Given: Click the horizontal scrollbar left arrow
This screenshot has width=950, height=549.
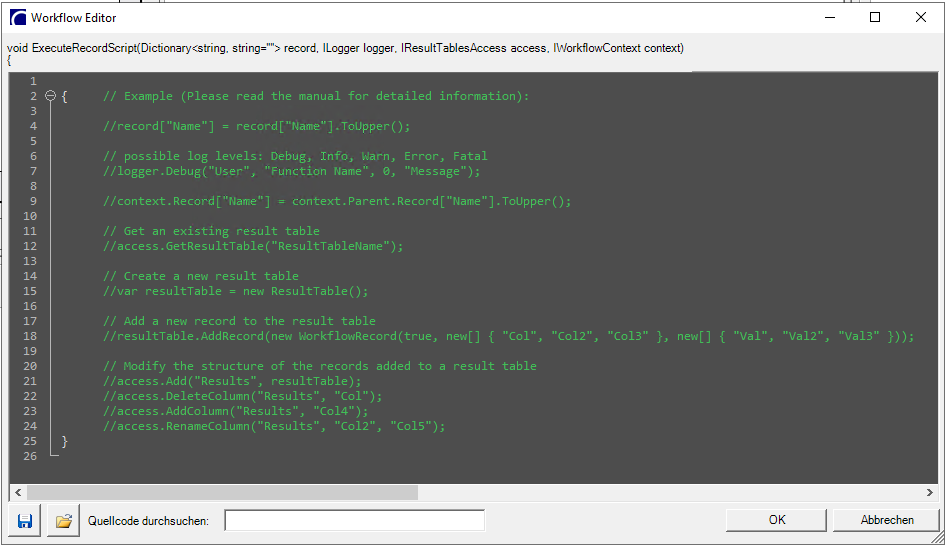Looking at the screenshot, I should [x=18, y=493].
